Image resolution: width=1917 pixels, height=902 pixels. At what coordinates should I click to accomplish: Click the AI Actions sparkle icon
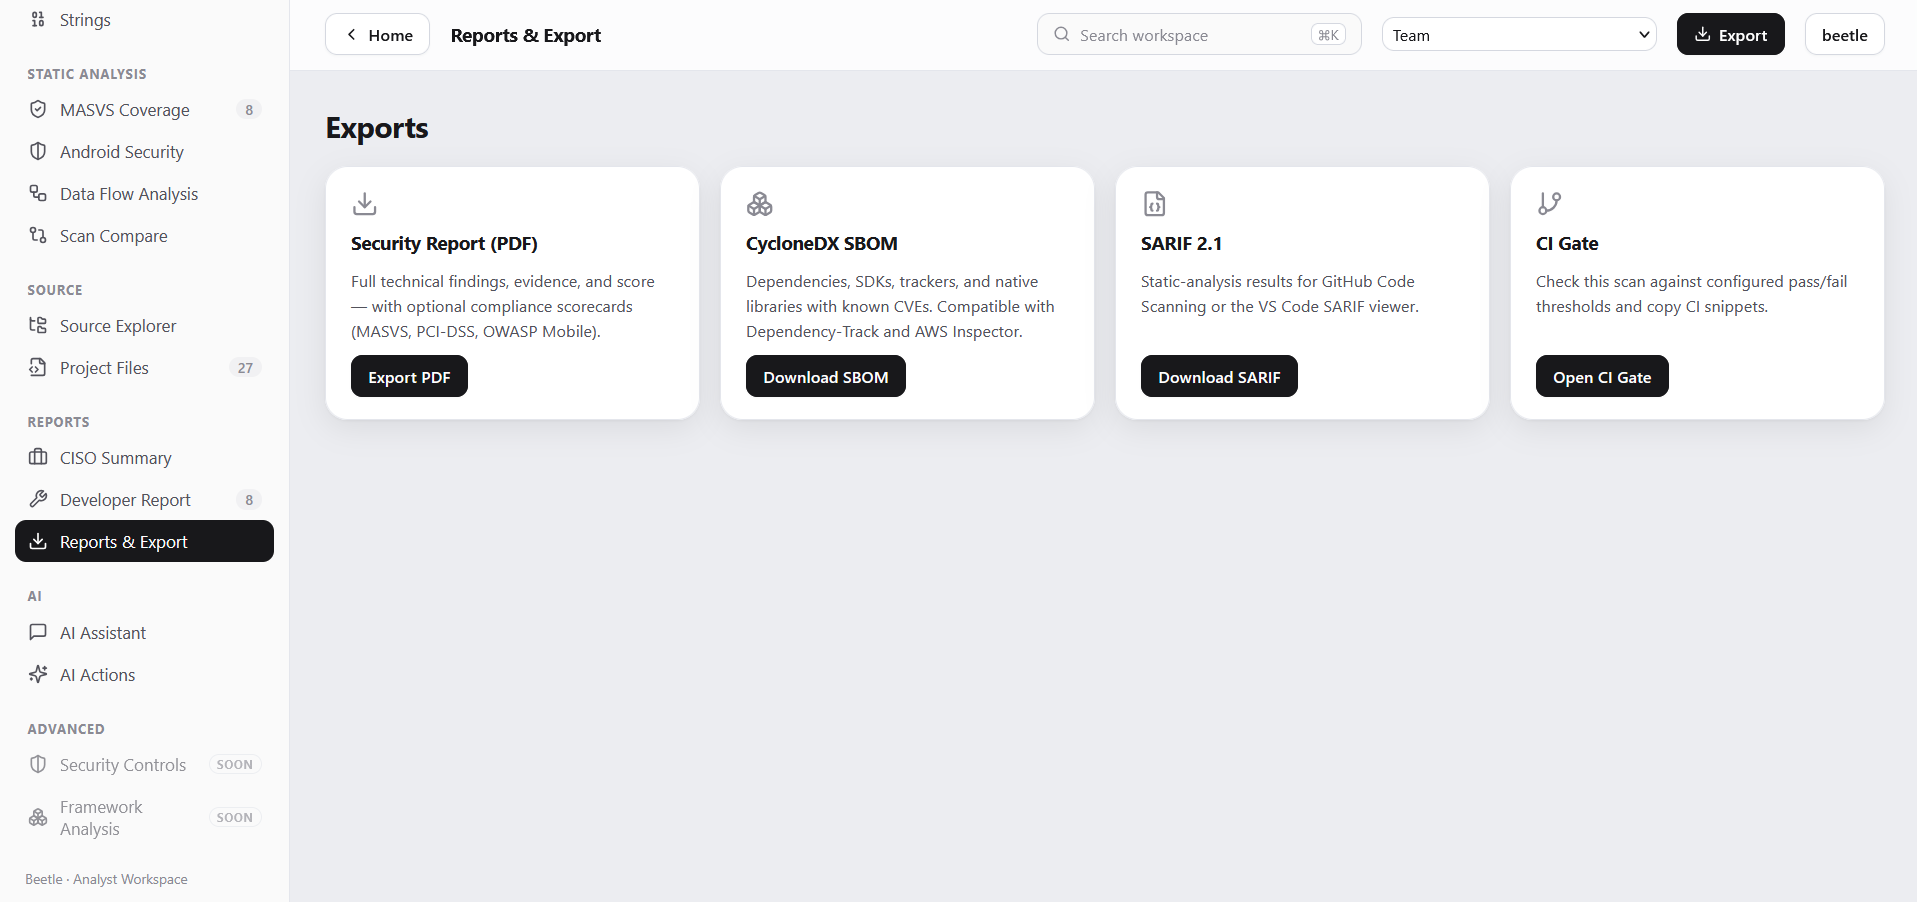38,674
